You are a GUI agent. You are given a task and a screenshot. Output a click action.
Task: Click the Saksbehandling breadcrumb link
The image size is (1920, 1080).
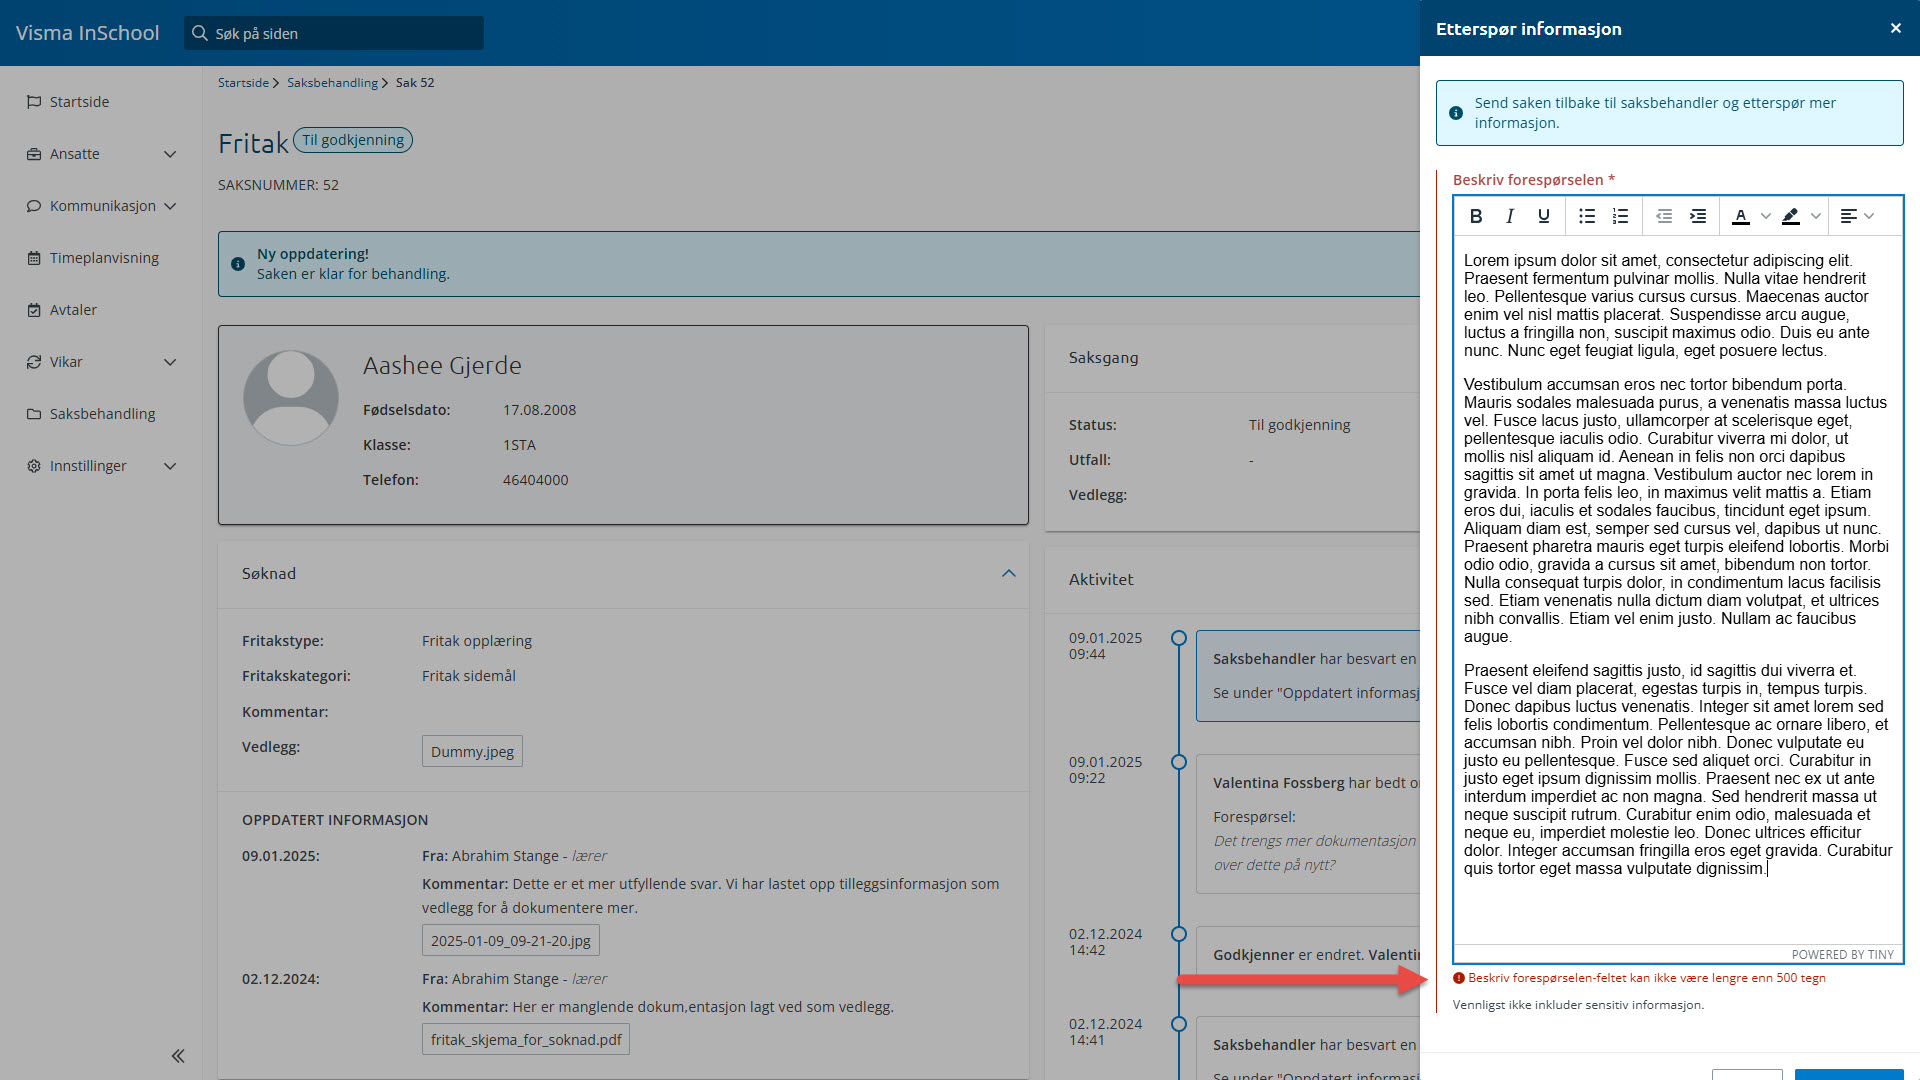(x=332, y=83)
